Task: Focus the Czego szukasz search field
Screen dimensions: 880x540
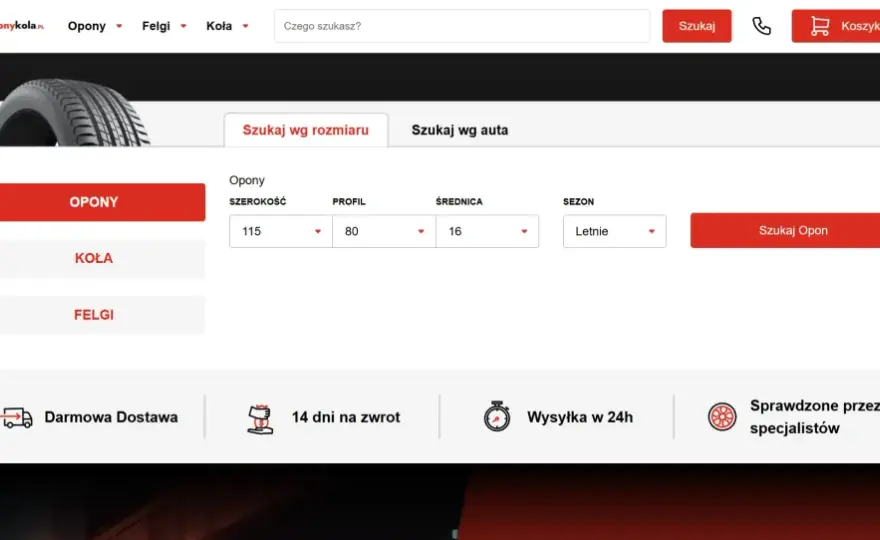Action: pos(462,26)
